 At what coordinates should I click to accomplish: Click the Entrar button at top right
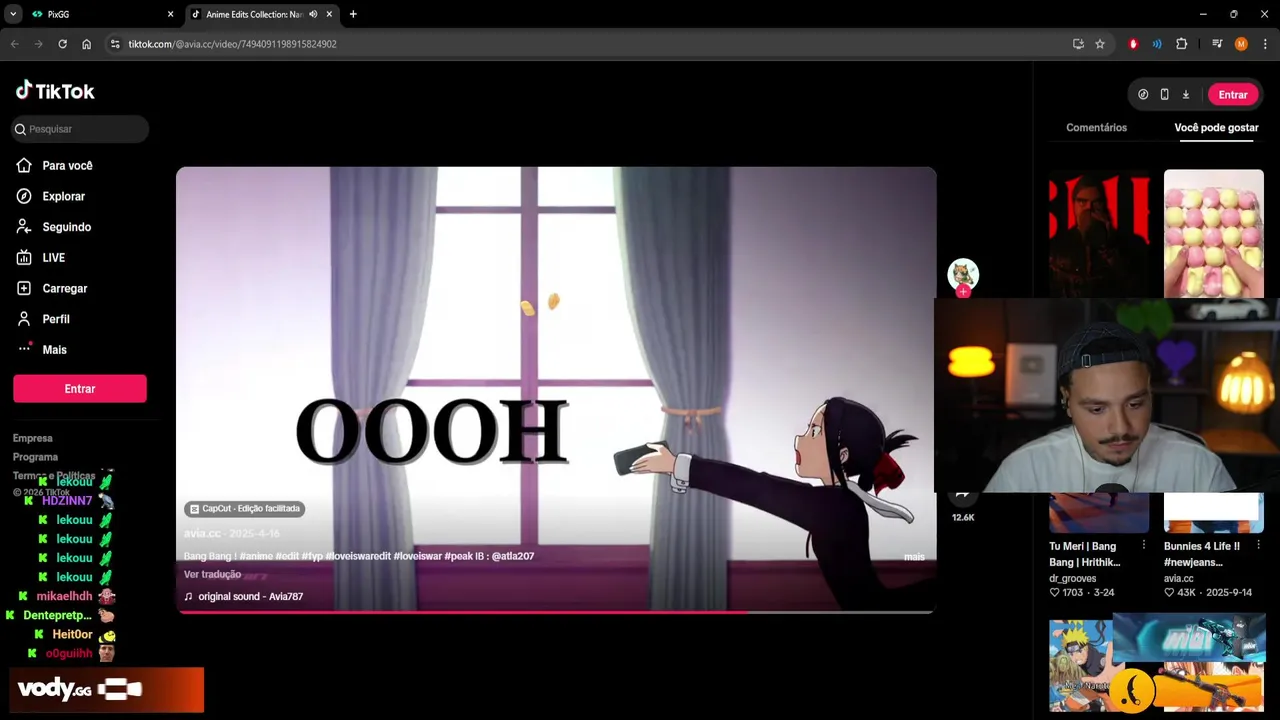click(1233, 94)
